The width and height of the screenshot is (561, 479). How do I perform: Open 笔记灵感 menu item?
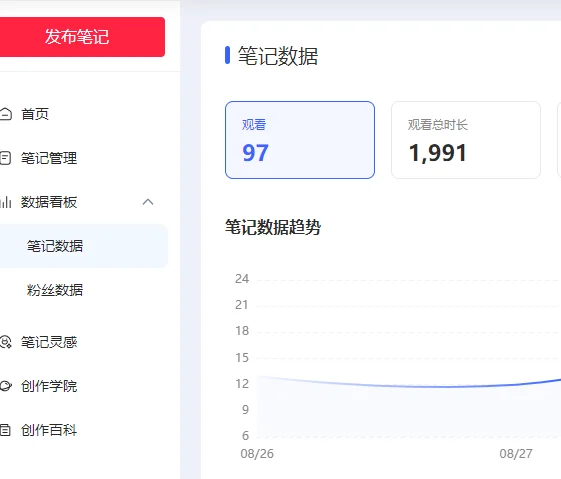pos(49,342)
